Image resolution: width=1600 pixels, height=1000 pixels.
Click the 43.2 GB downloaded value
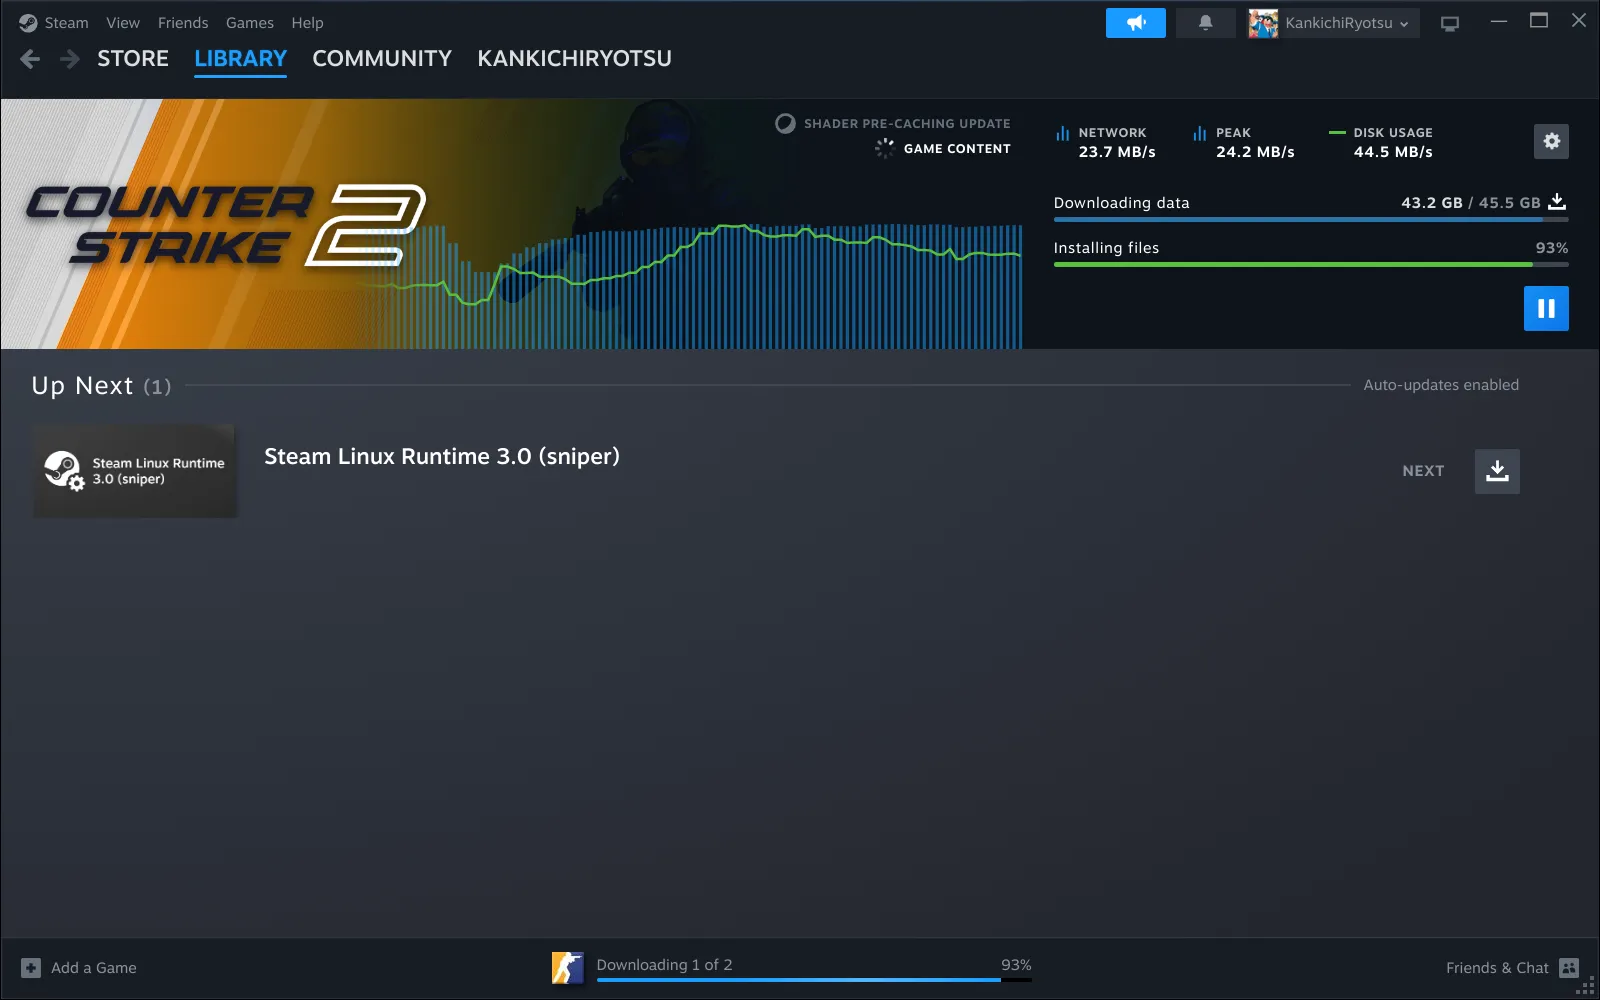point(1432,203)
